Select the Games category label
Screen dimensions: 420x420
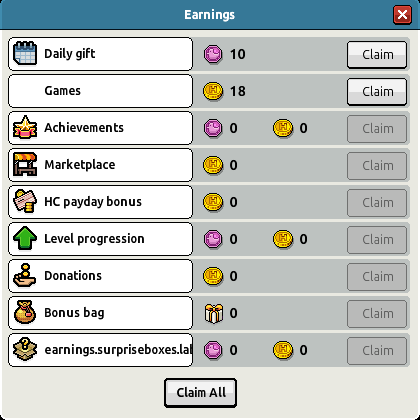[x=63, y=91]
